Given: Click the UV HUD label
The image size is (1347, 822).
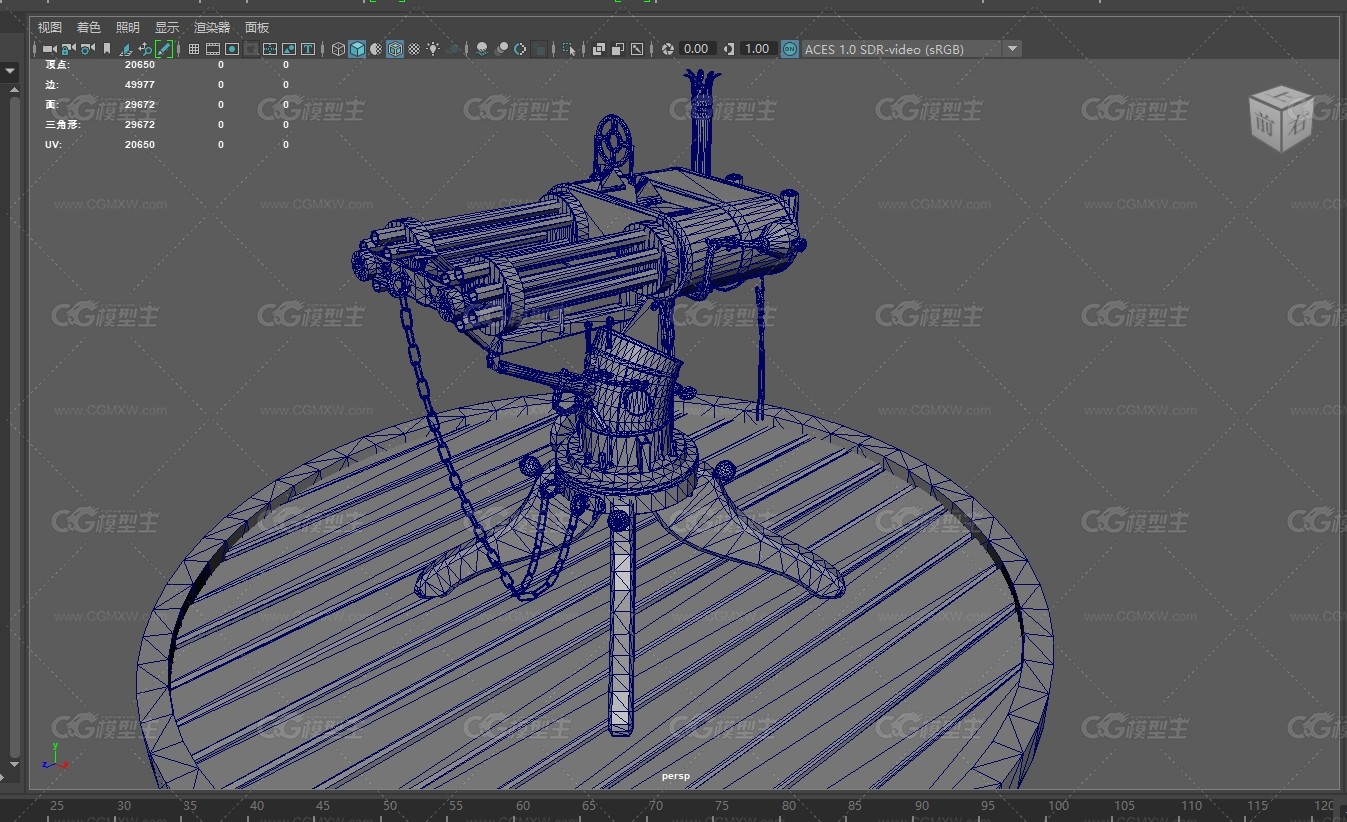Looking at the screenshot, I should (x=53, y=145).
